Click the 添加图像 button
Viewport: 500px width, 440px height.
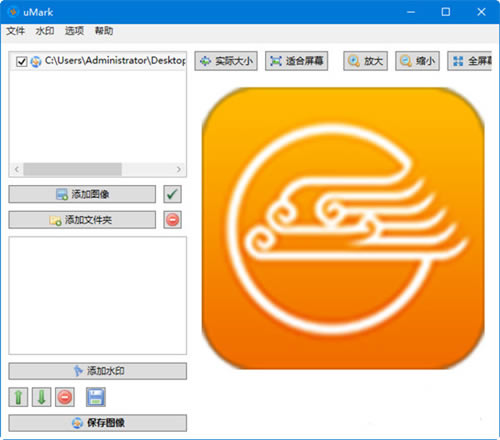pos(82,194)
